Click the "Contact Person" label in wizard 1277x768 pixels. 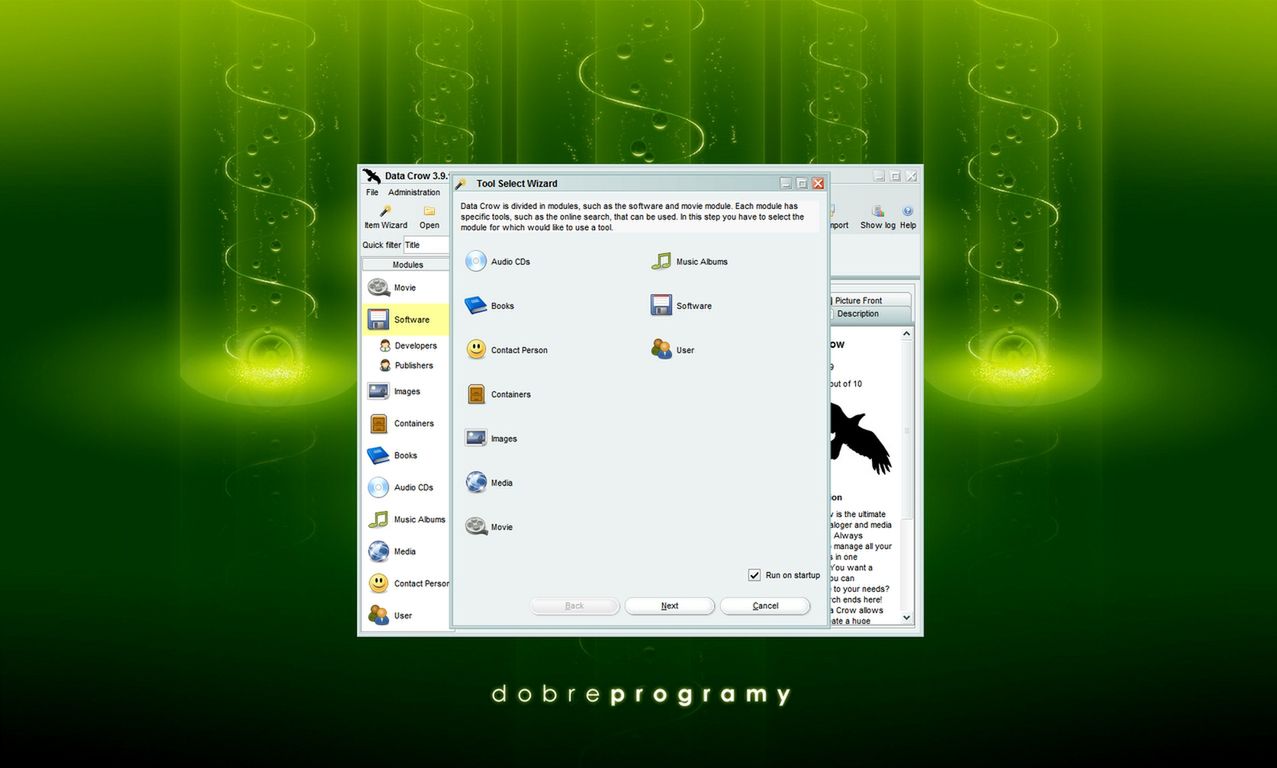(519, 350)
